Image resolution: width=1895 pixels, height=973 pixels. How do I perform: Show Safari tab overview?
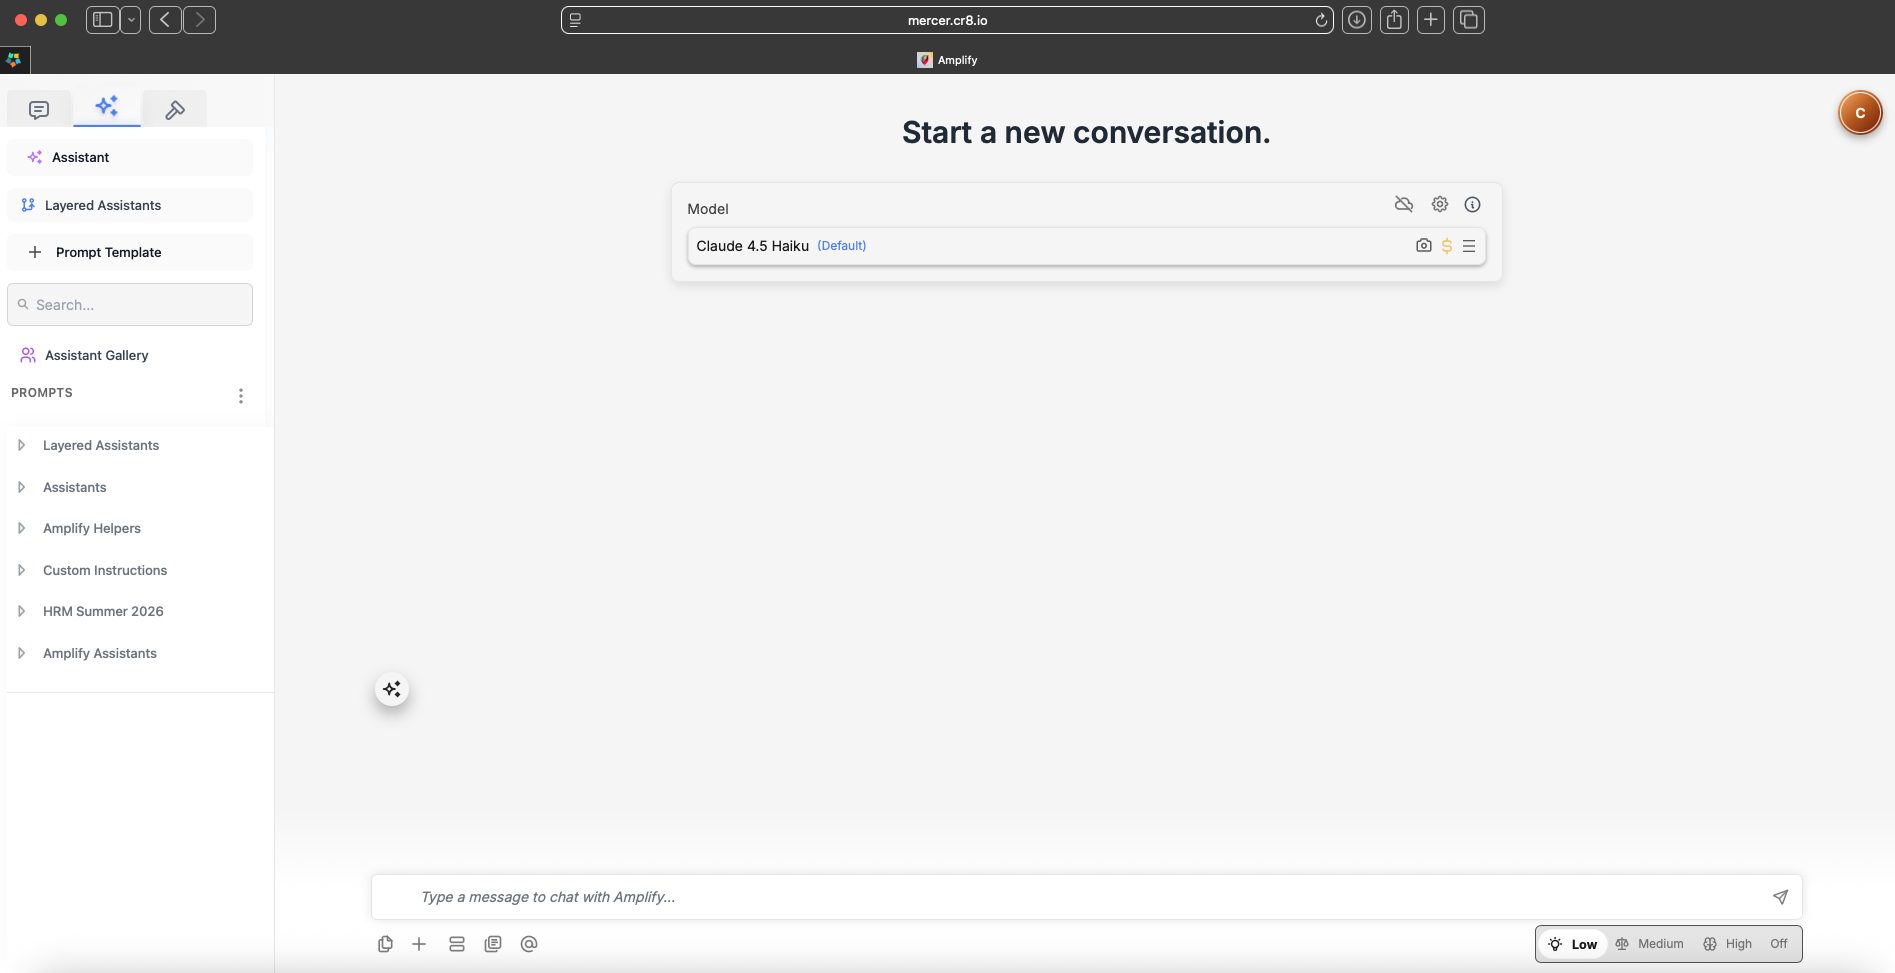(1469, 20)
